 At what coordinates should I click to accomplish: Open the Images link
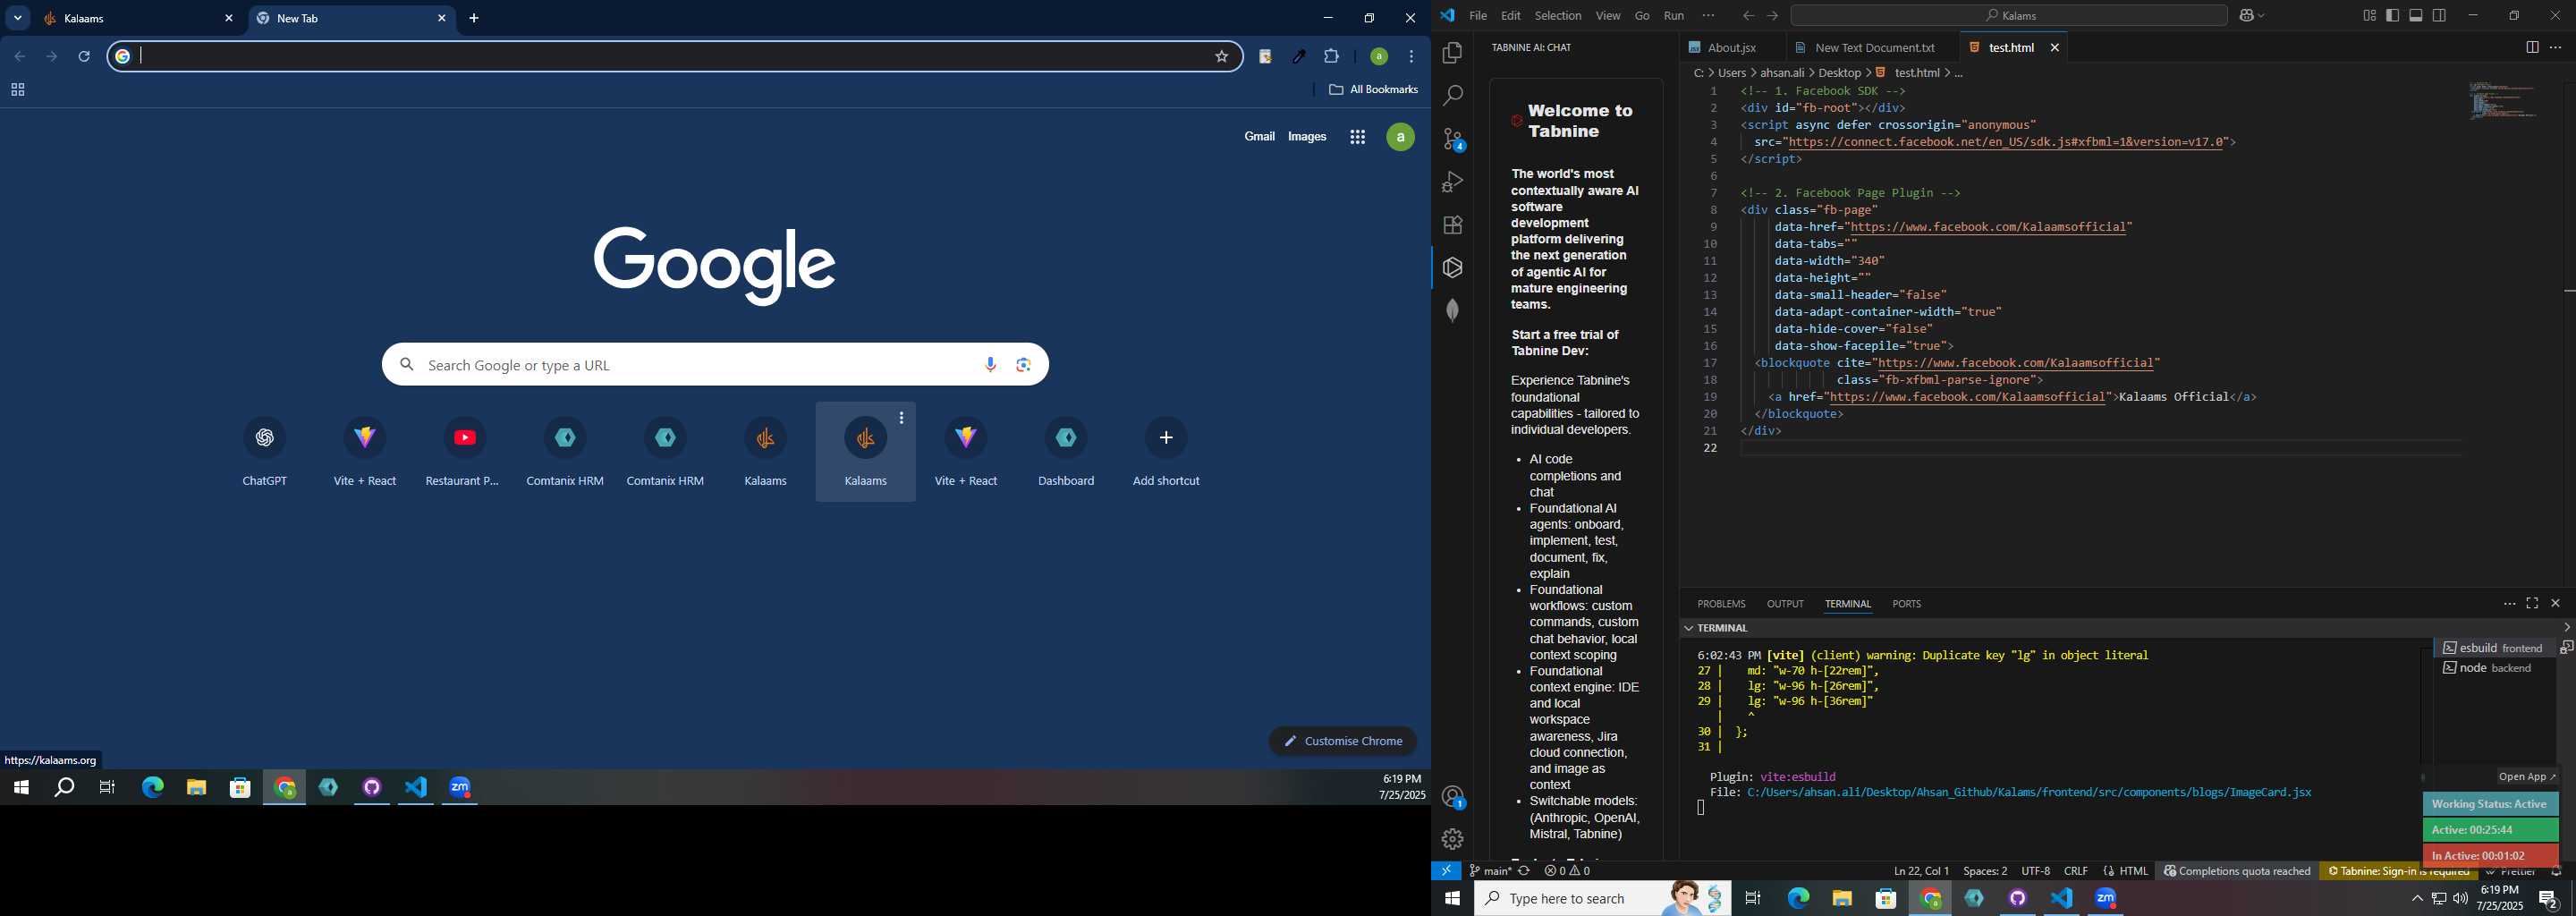click(x=1307, y=137)
